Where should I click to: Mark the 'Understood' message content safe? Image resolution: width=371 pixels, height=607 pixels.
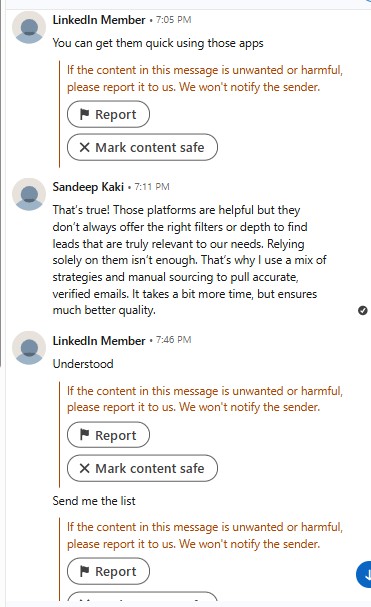point(142,468)
